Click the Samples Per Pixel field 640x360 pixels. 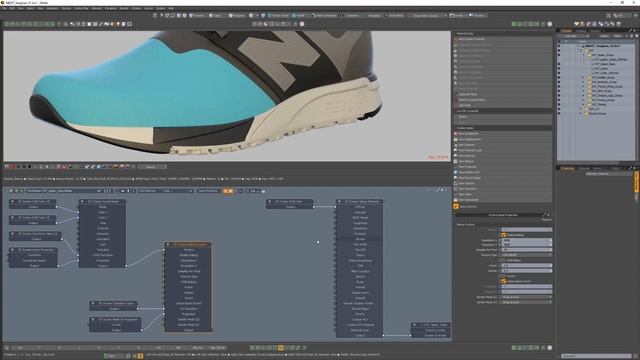pos(527,249)
